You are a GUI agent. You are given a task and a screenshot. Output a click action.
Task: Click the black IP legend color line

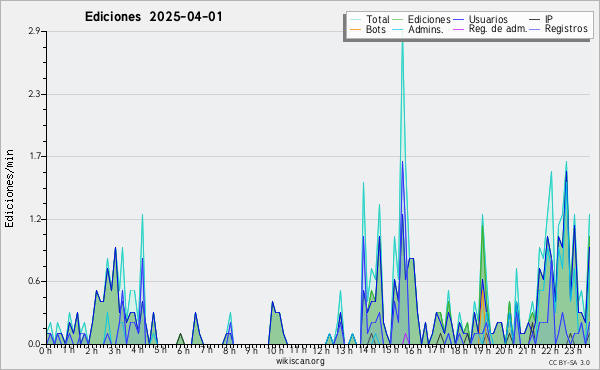coord(535,19)
